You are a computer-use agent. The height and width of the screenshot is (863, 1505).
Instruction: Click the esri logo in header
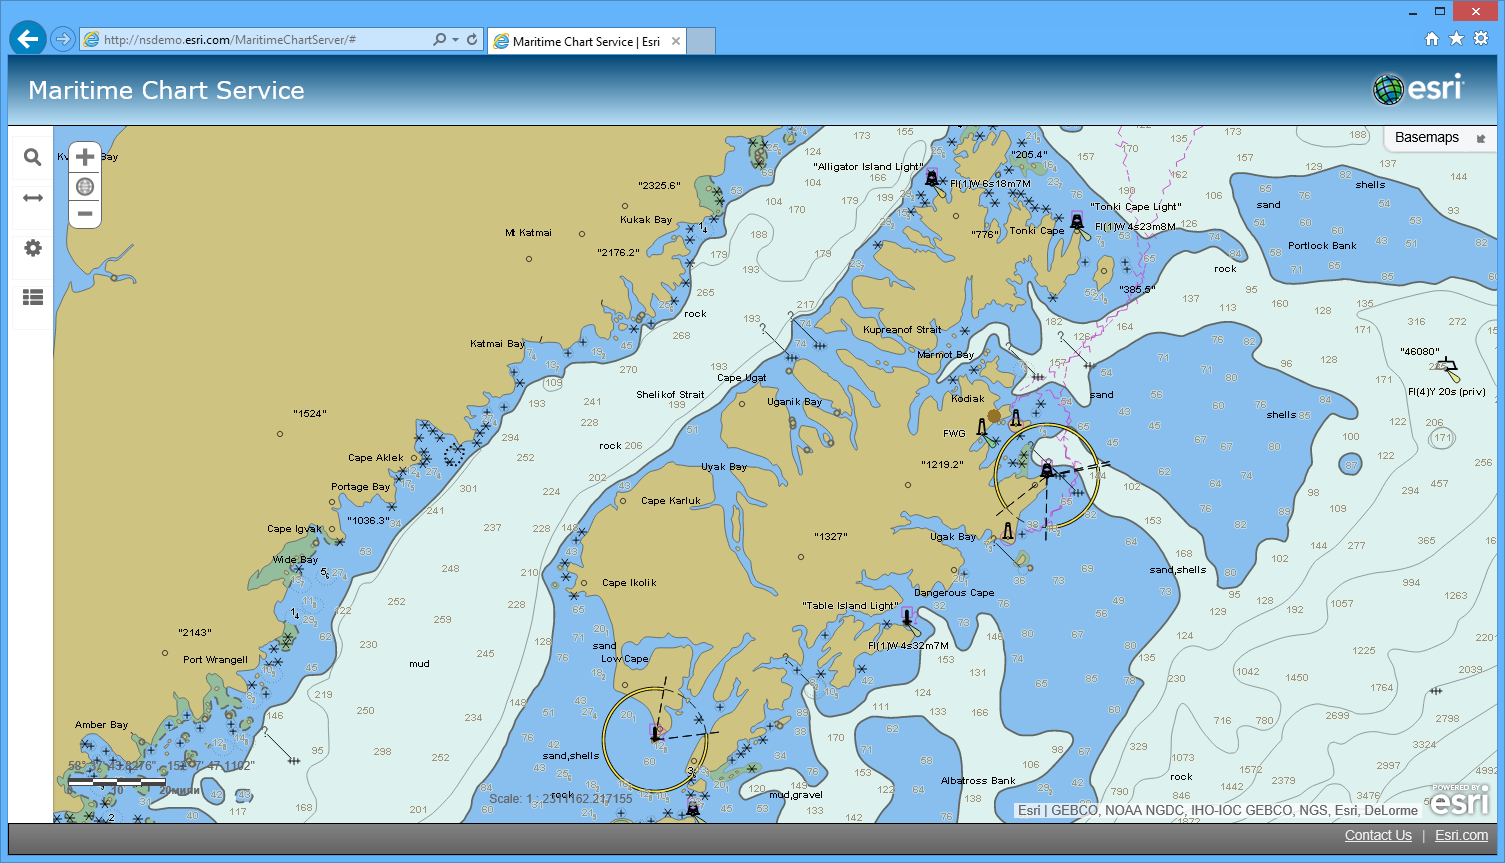pos(1418,89)
